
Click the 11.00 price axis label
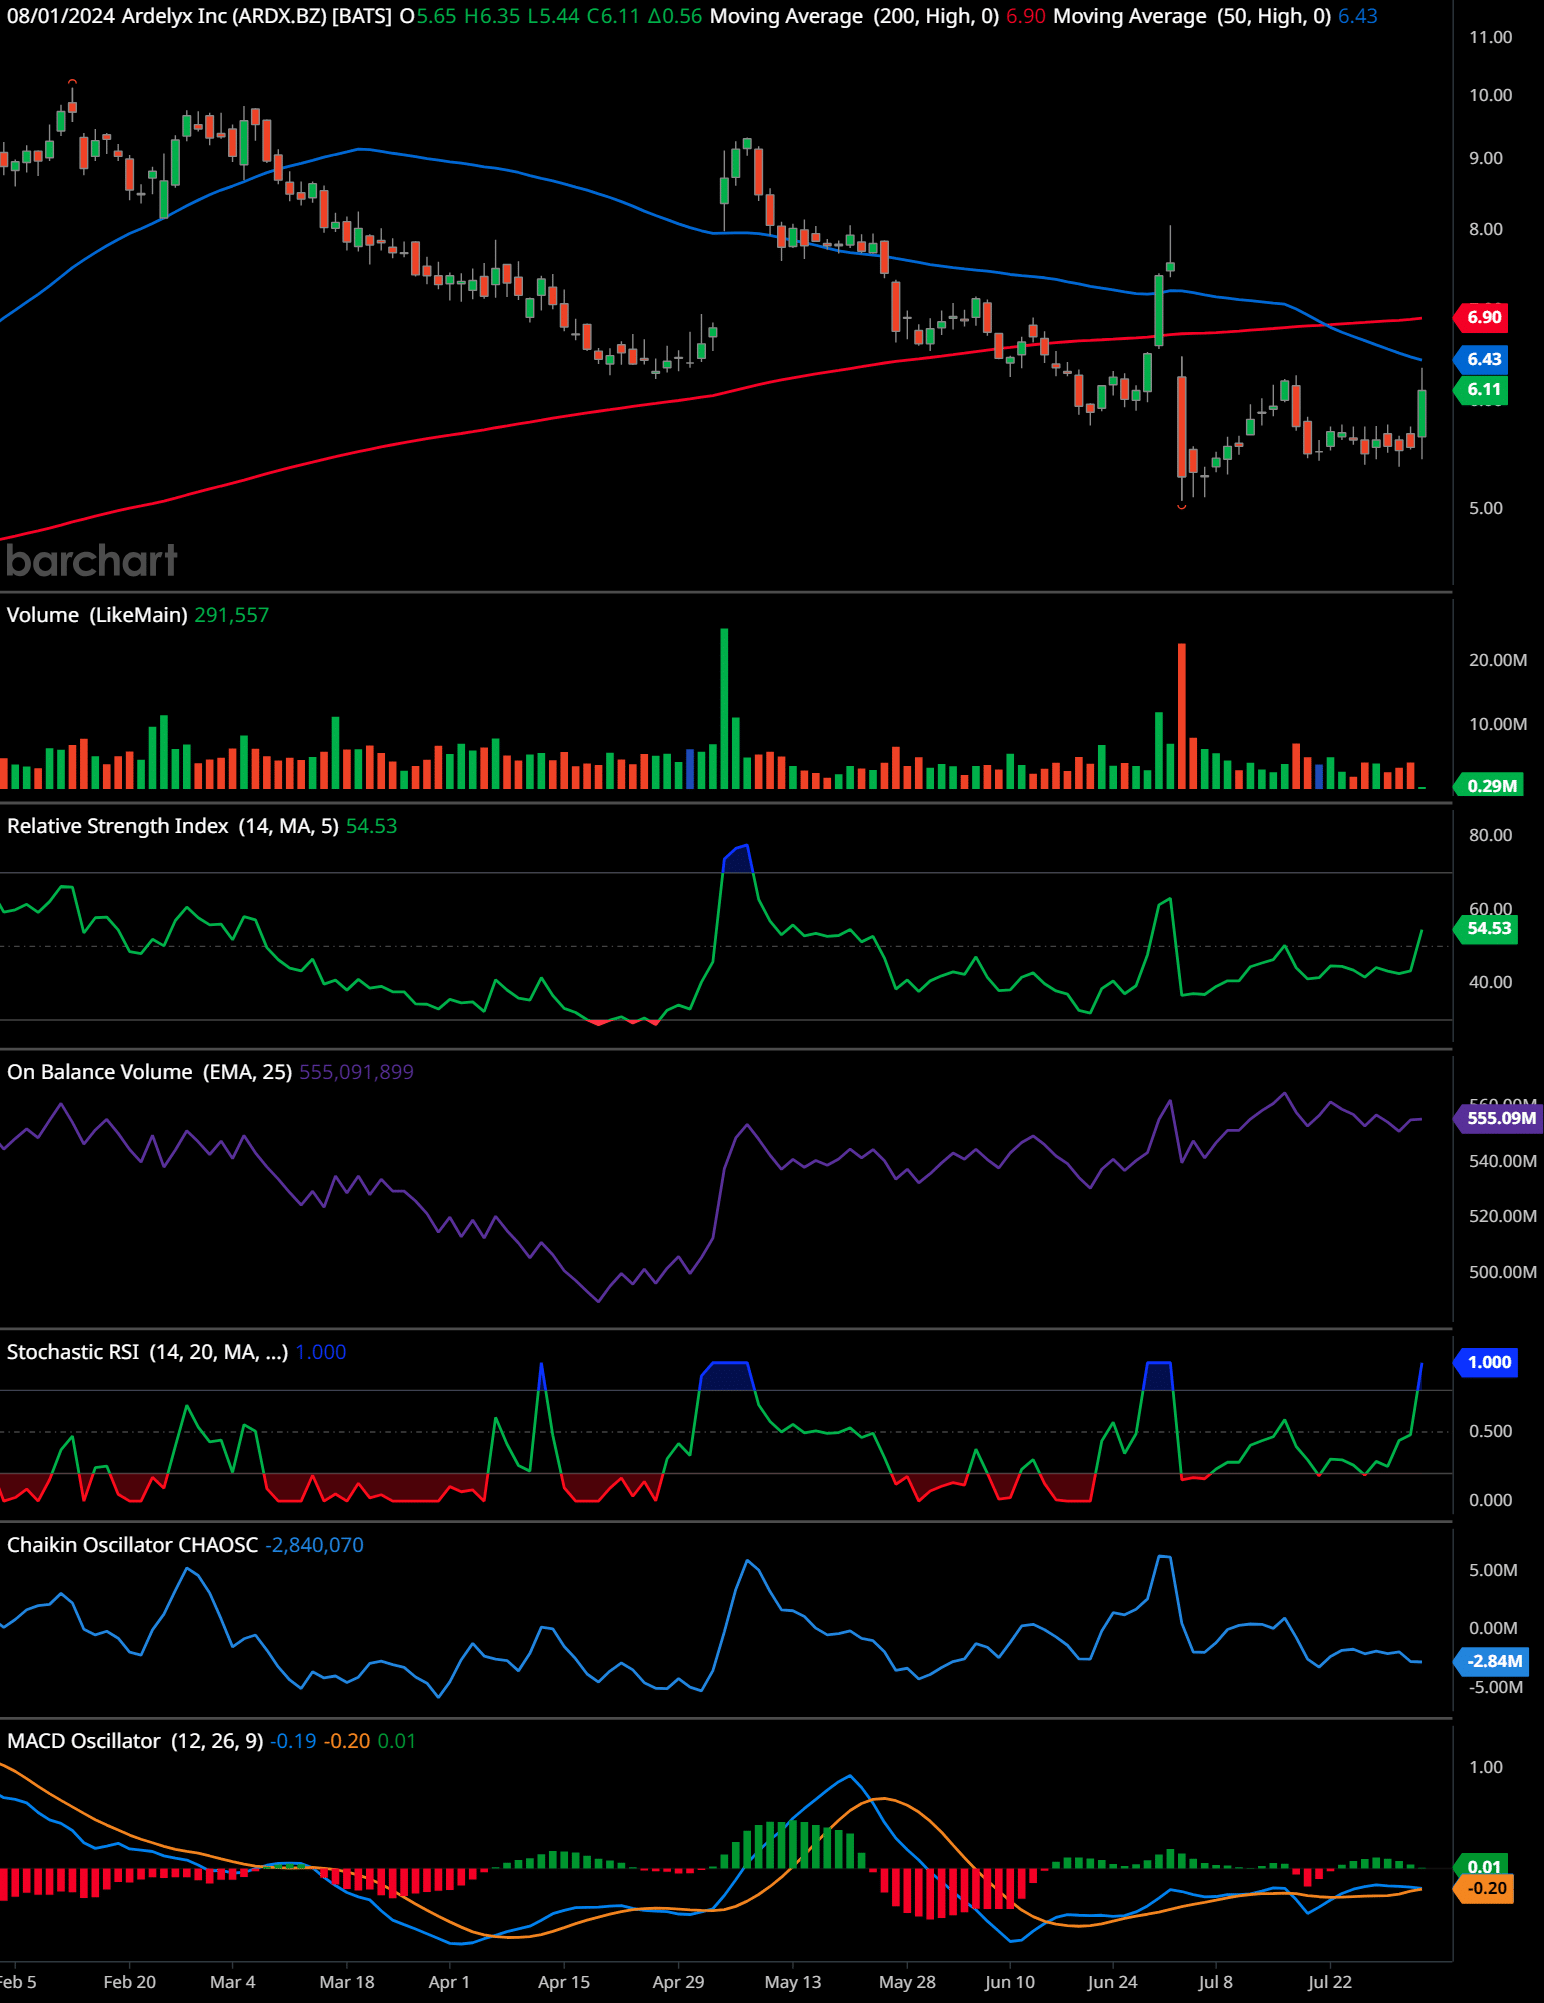1490,38
